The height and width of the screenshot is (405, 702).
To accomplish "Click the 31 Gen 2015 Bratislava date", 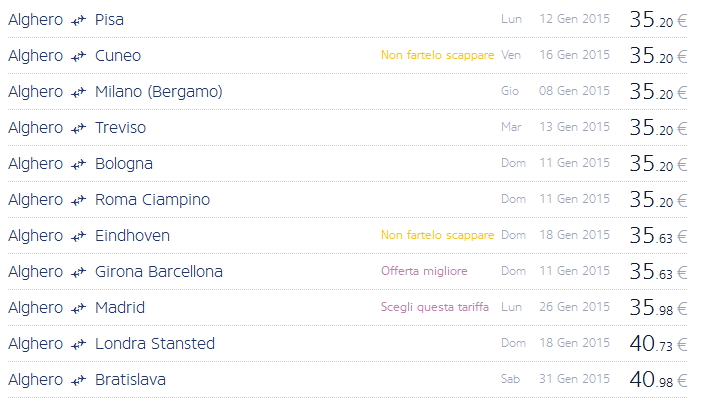I will point(574,380).
